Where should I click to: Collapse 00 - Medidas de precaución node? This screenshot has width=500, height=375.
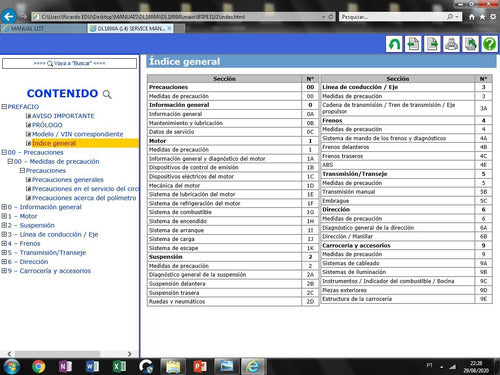coord(10,161)
